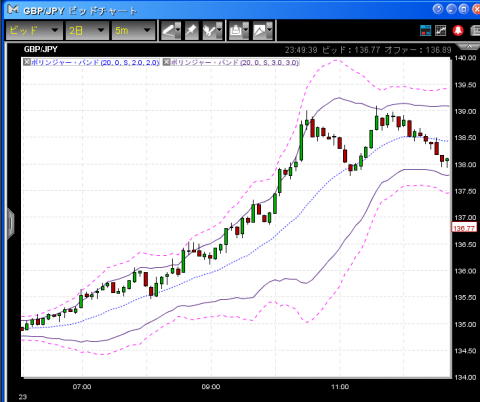Open the ビッド price type dropdown
The height and width of the screenshot is (402, 480).
coord(34,31)
